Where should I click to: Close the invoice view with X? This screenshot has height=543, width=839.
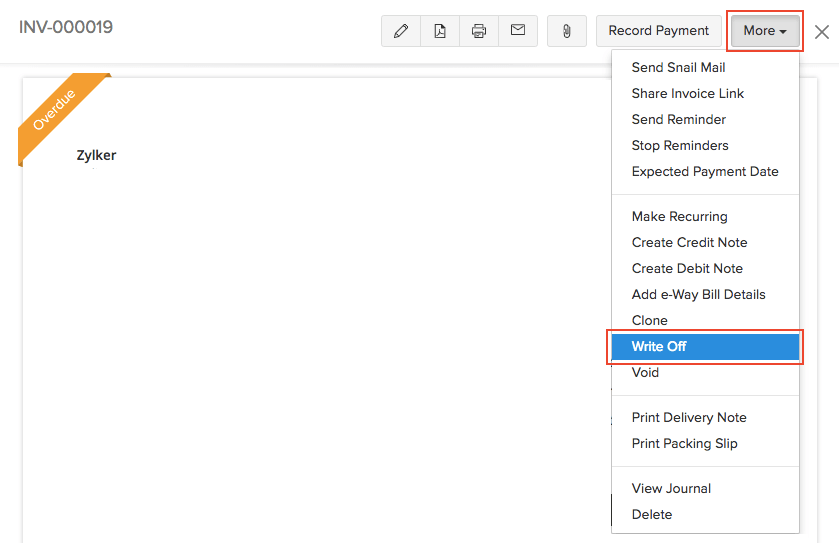tap(822, 32)
